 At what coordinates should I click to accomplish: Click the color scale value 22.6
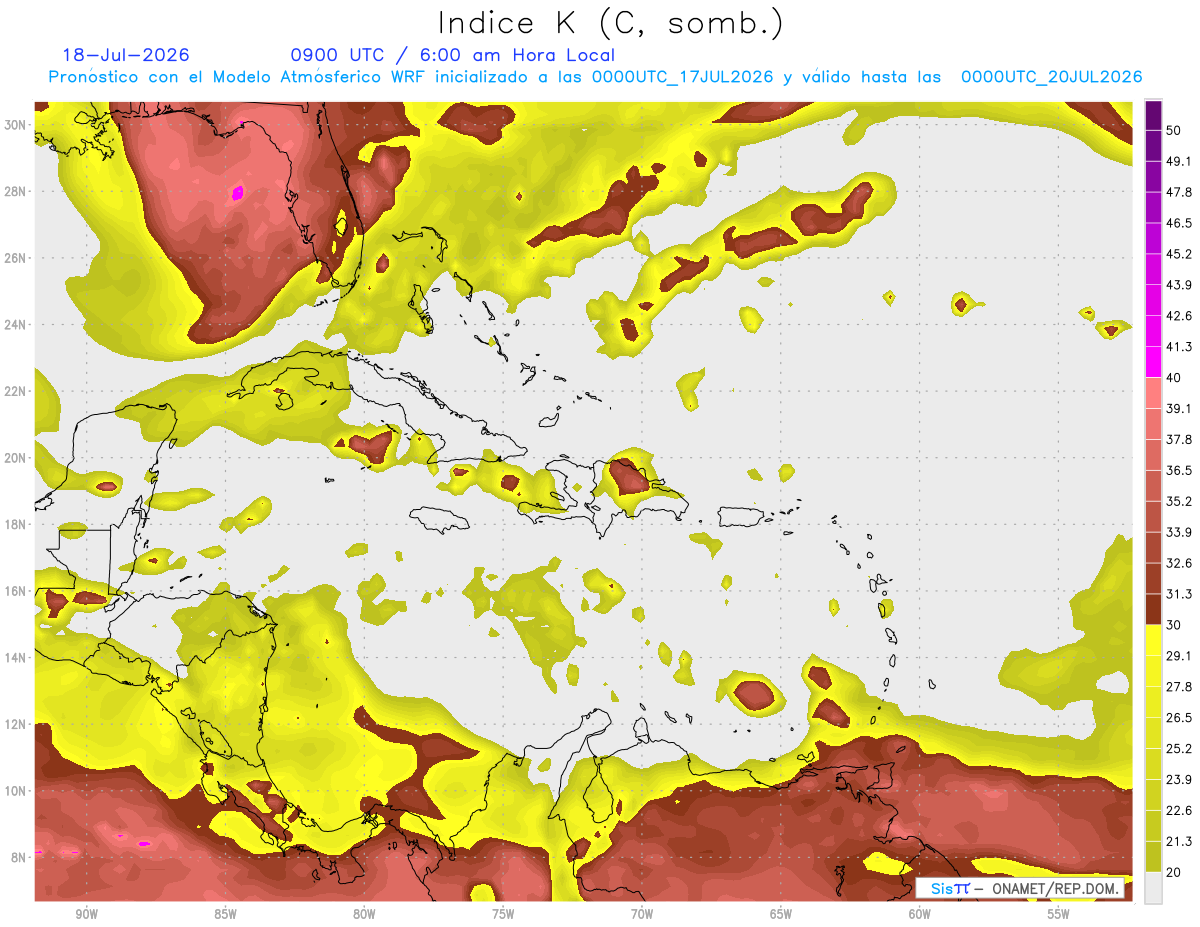point(1179,810)
